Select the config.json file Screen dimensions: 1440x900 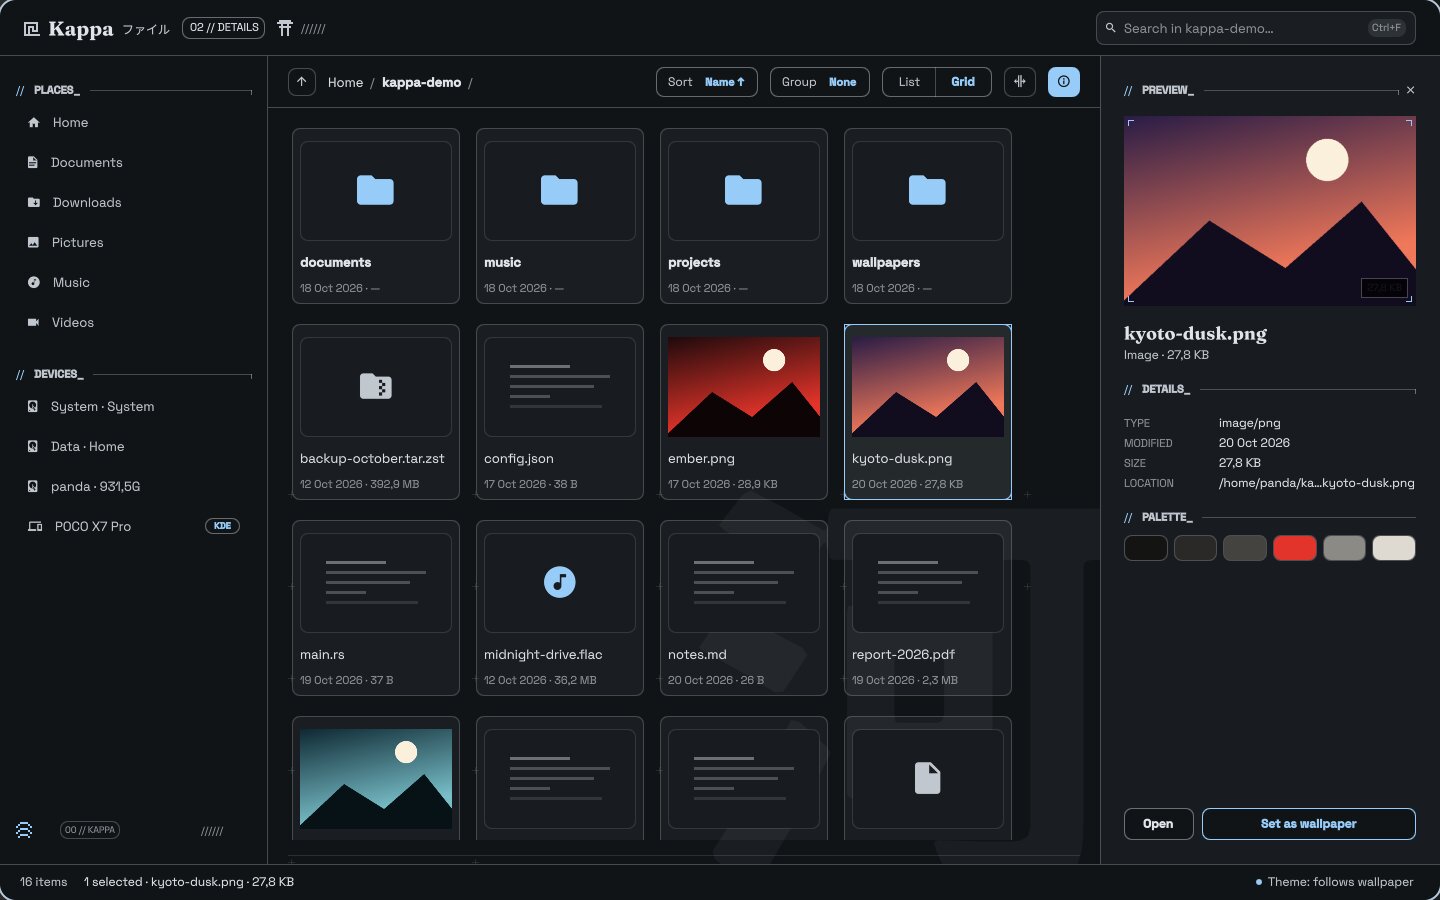[560, 412]
